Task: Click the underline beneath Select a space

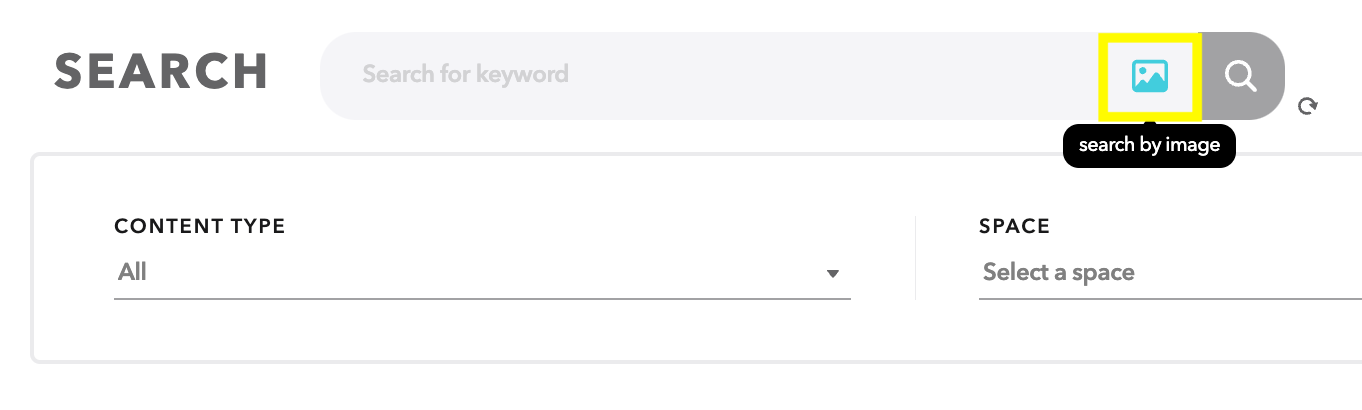Action: [1170, 298]
